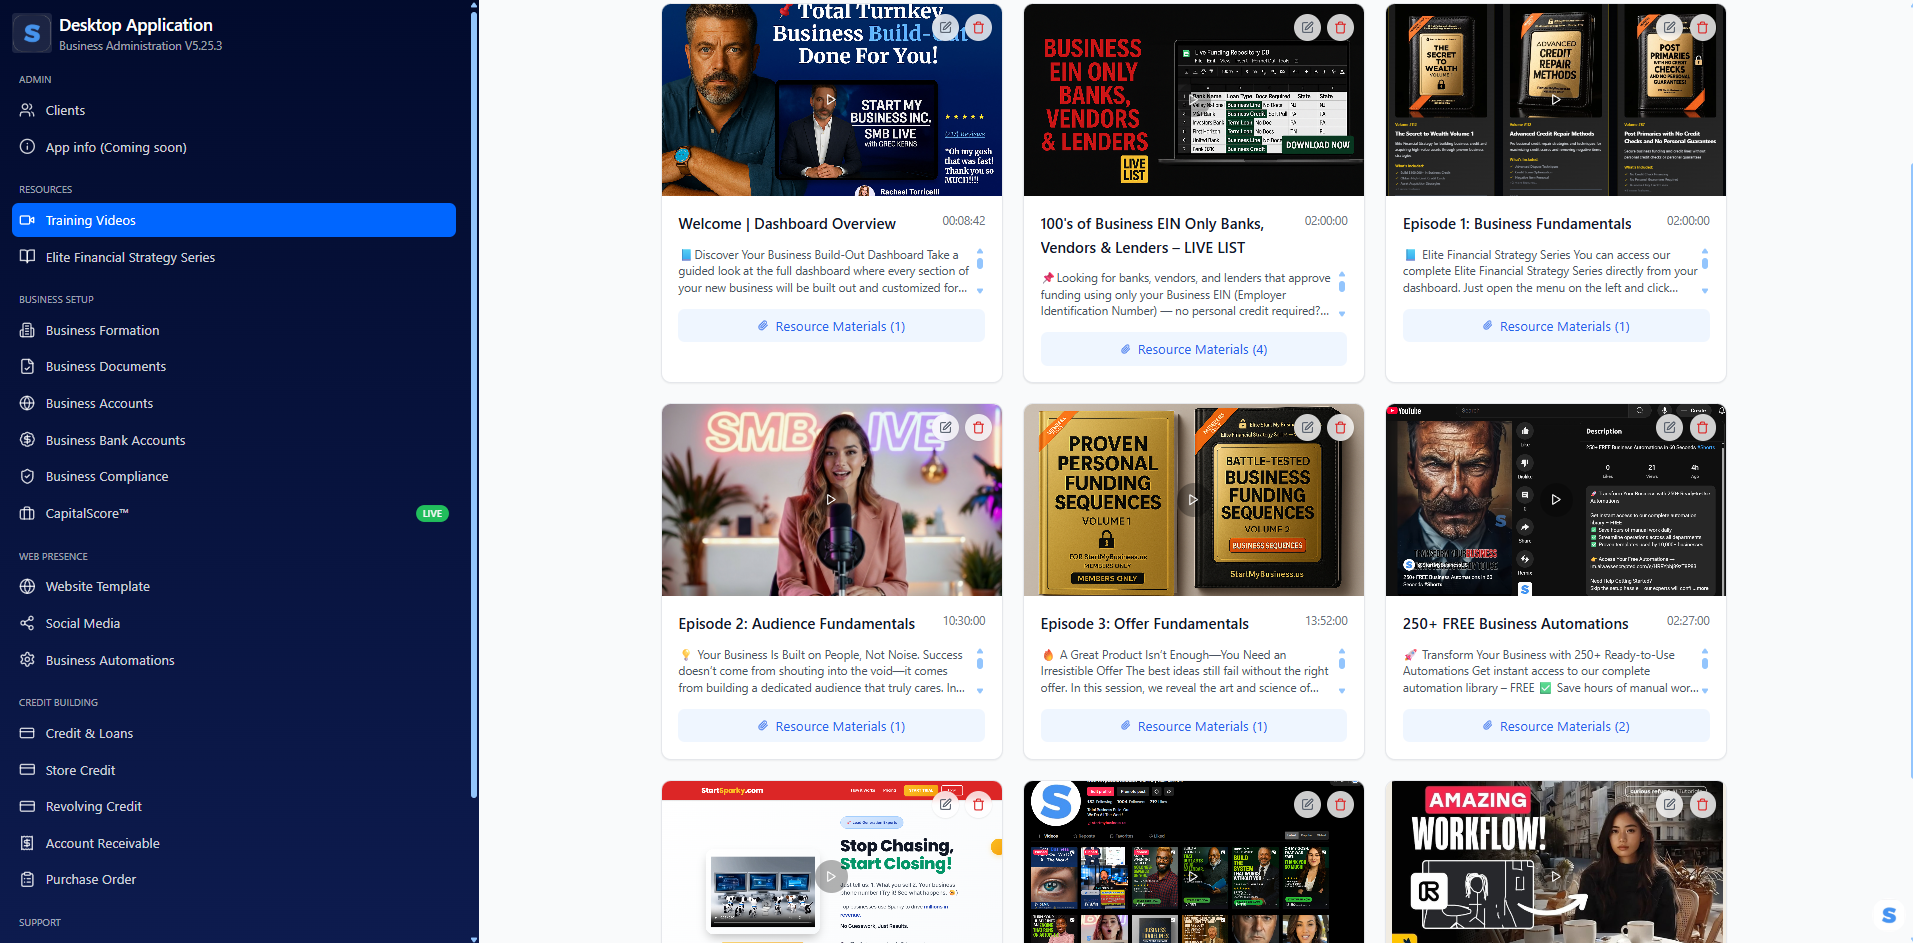Screen dimensions: 1913x943
Task: Click the Episode 3: Offer Fundamentals title
Action: point(1144,624)
